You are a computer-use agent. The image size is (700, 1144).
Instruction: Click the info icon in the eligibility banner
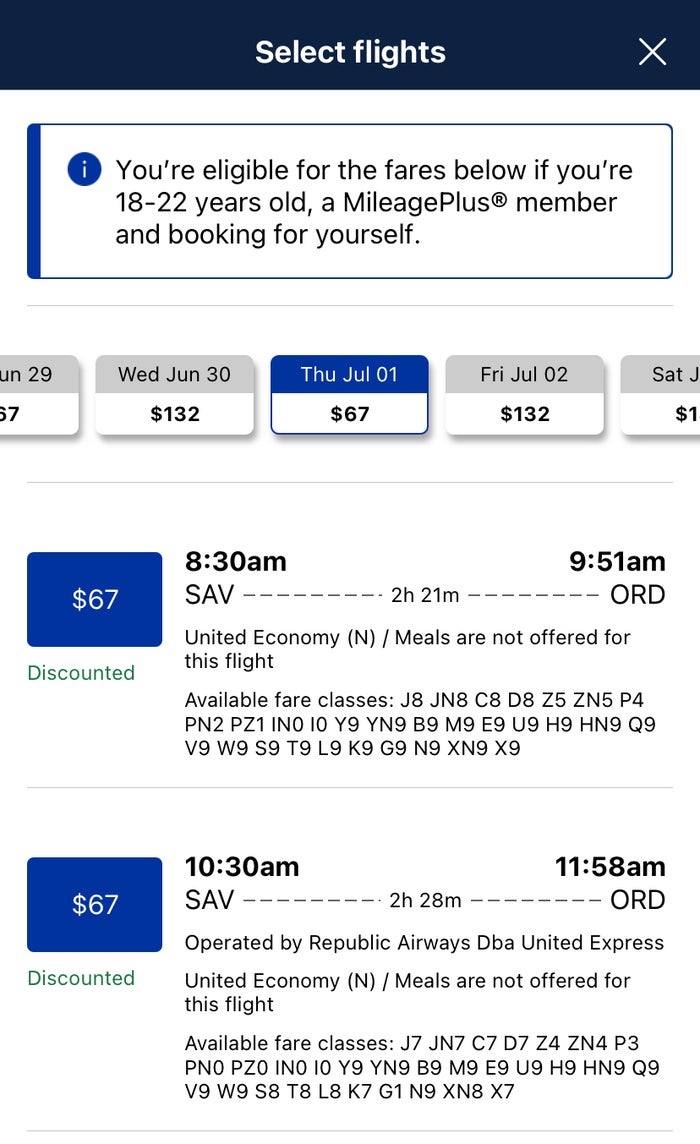(85, 170)
